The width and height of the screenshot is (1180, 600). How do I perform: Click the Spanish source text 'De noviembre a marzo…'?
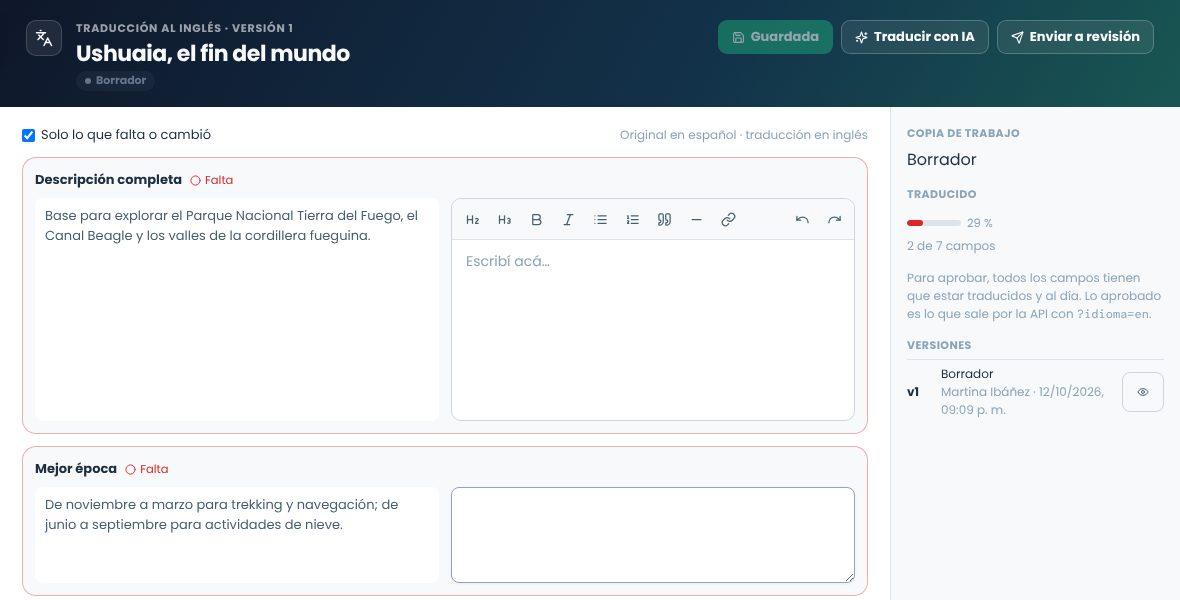(221, 515)
